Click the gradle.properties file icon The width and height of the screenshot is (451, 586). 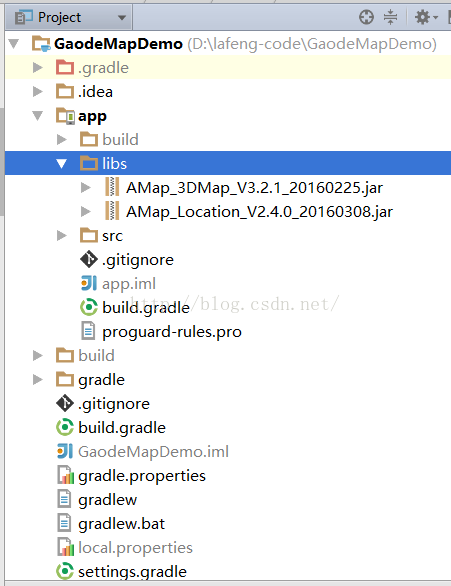coord(65,475)
